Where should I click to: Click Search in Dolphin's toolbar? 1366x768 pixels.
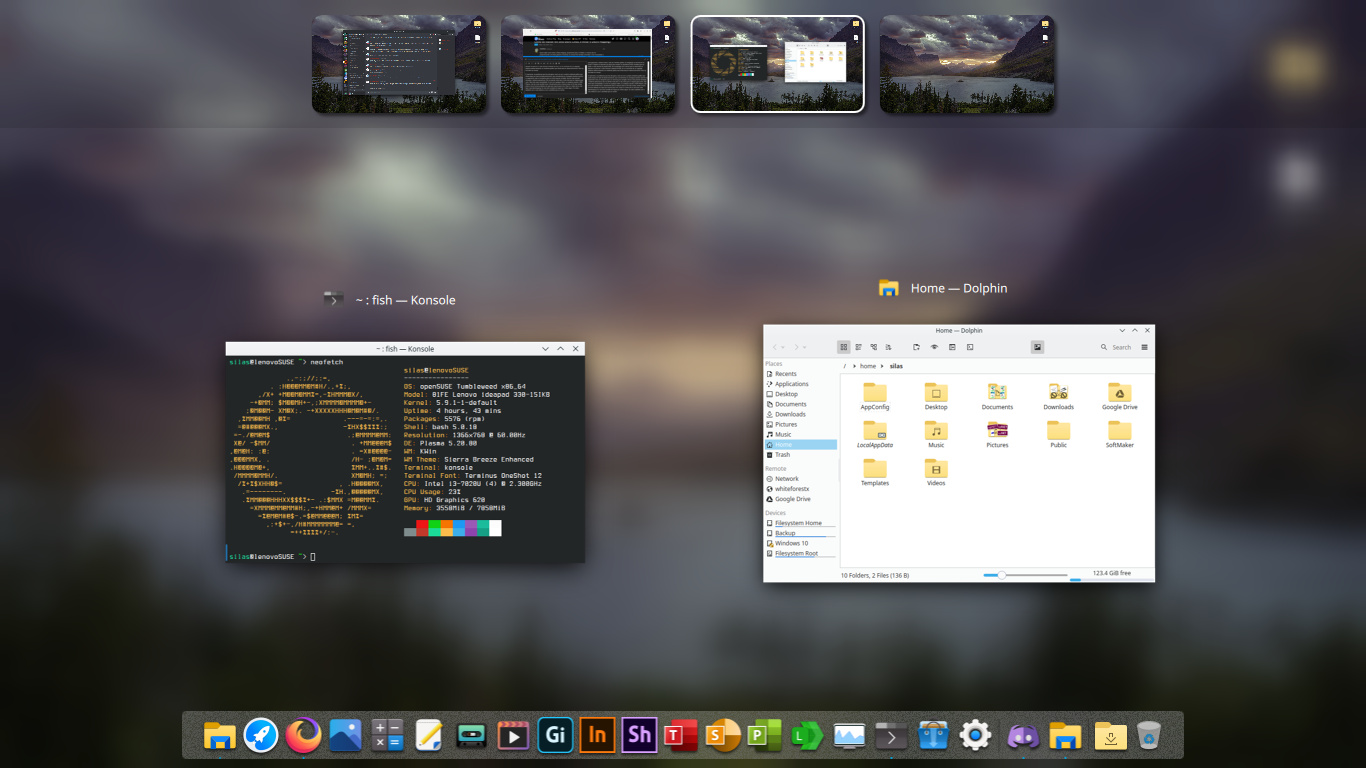[x=1116, y=347]
